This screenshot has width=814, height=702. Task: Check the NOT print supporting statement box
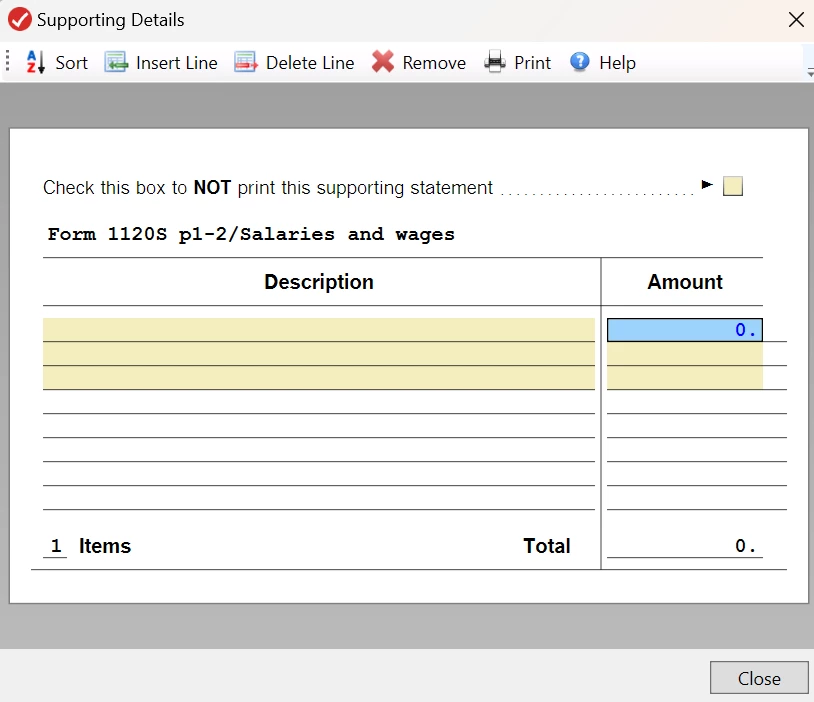point(732,186)
